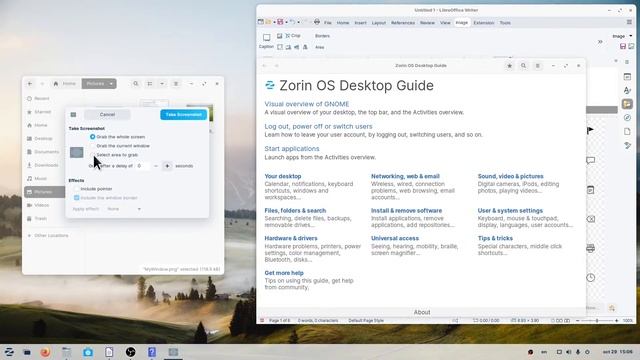Open Other Locations in Files sidebar
The image size is (640, 360).
pyautogui.click(x=48, y=236)
